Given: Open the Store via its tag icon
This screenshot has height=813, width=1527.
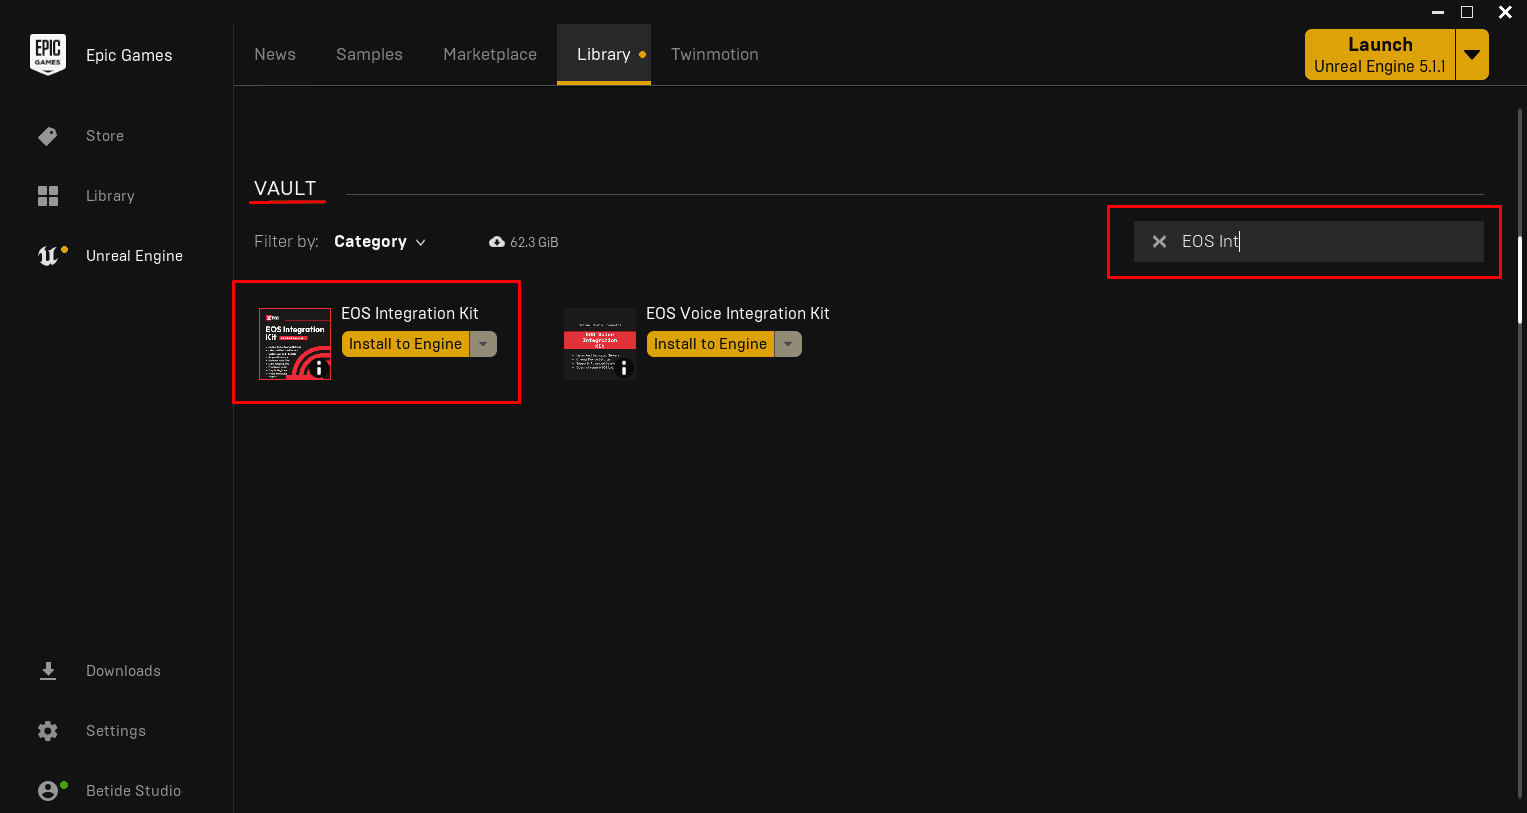Looking at the screenshot, I should tap(47, 136).
